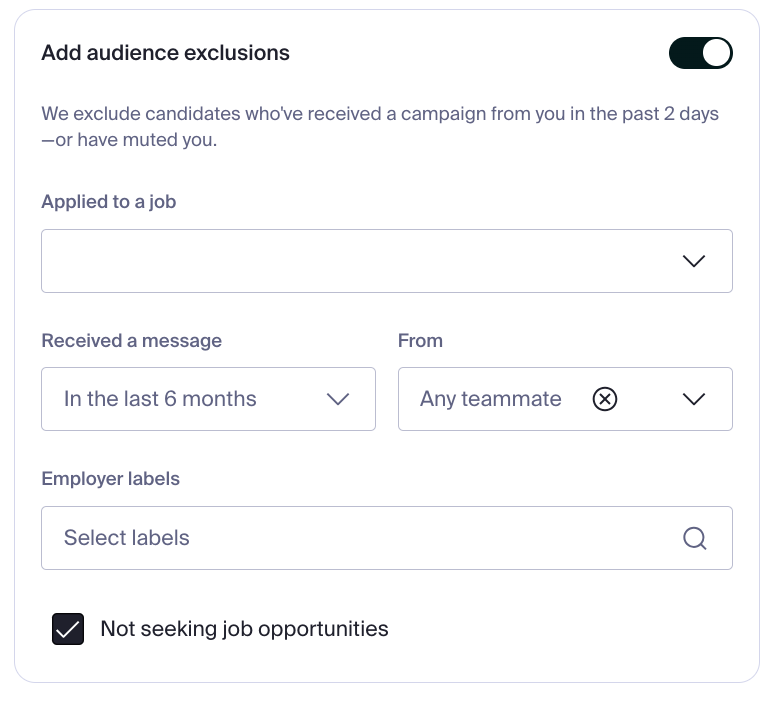Click the Any teammate value text
This screenshot has height=702, width=776.
coord(490,399)
